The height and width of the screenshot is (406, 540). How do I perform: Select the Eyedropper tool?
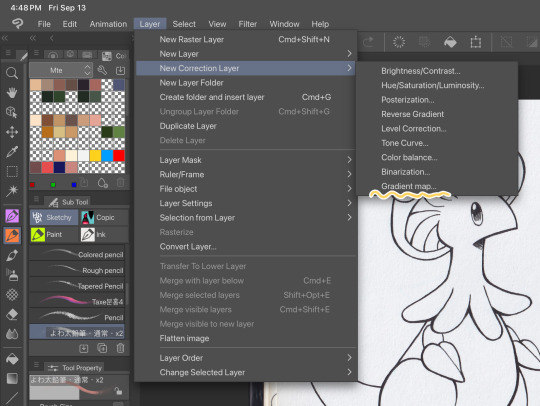(12, 152)
